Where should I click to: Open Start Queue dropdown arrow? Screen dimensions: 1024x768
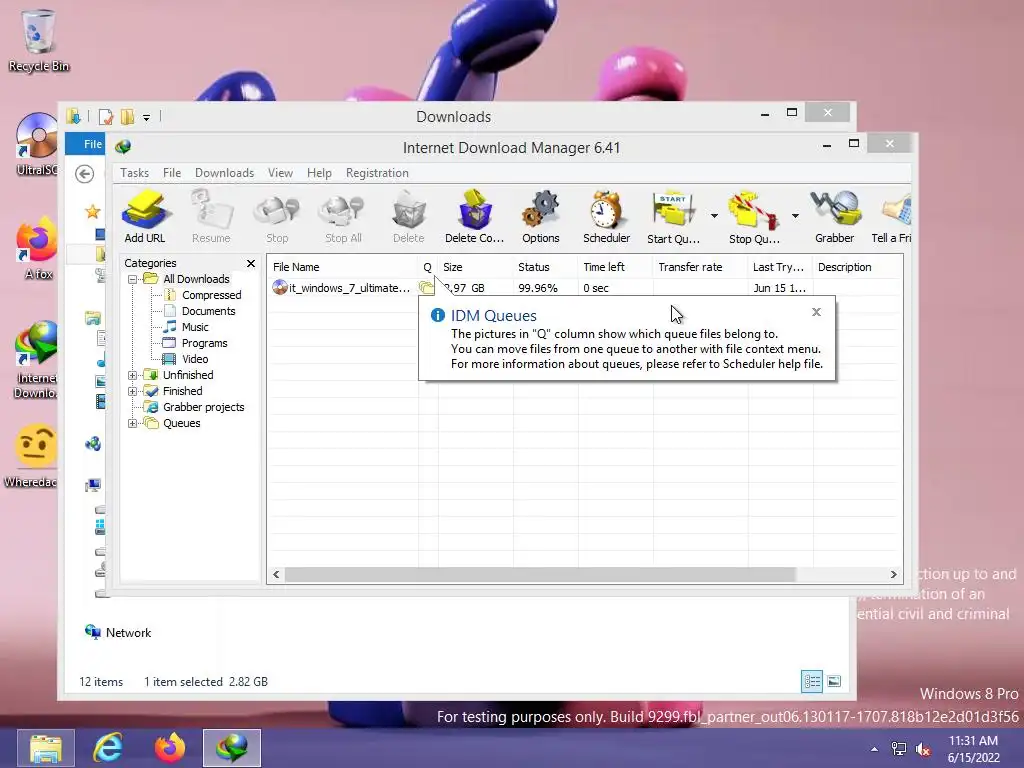(x=714, y=216)
